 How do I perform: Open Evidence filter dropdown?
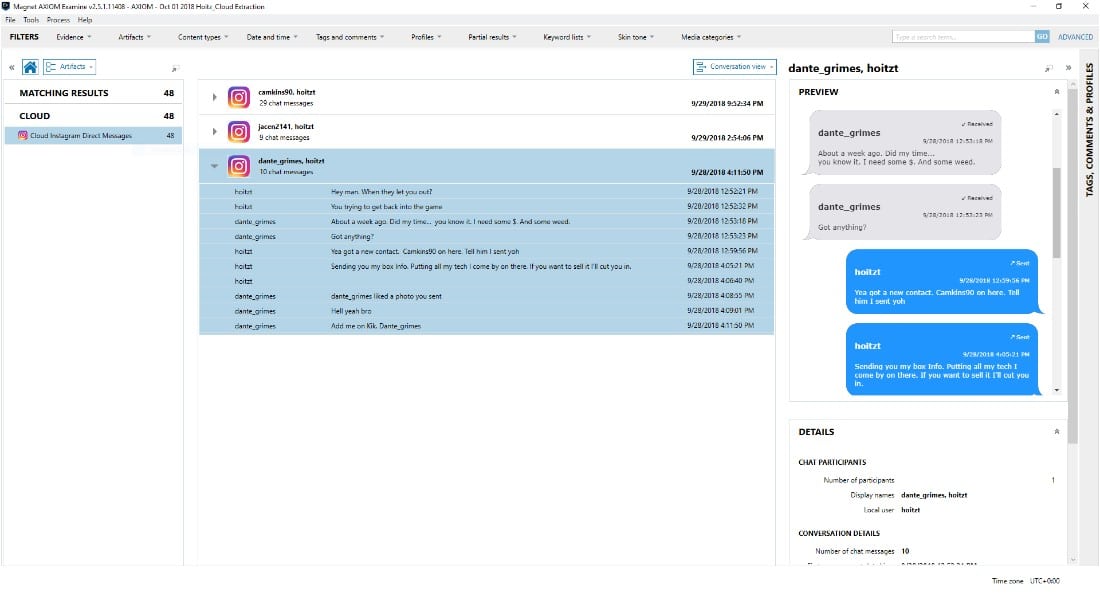coord(74,37)
